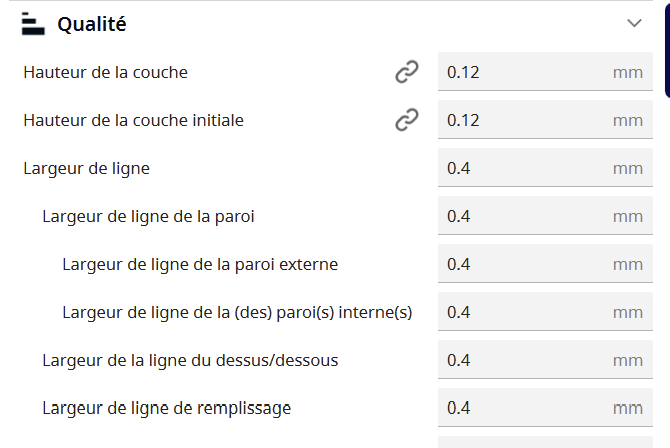This screenshot has width=670, height=448.
Task: Collapse the Qualité section with the chevron
Action: point(634,24)
